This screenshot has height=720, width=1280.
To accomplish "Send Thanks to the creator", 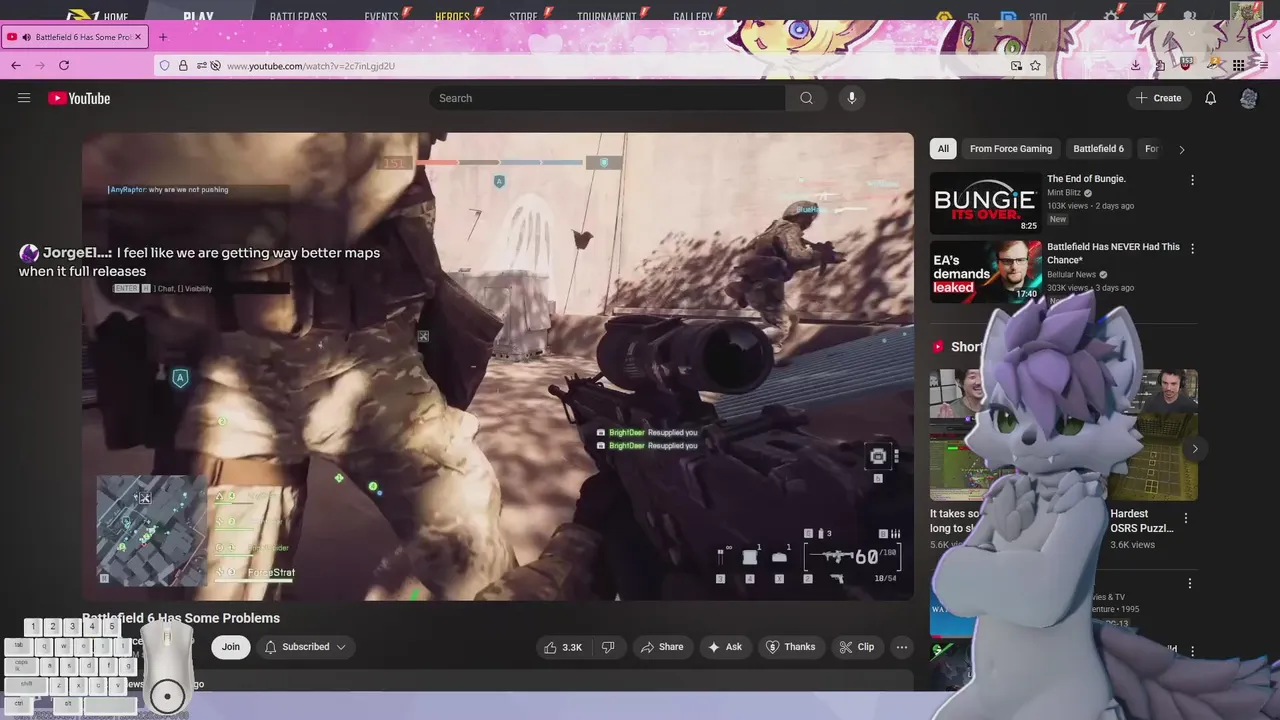I will click(790, 647).
